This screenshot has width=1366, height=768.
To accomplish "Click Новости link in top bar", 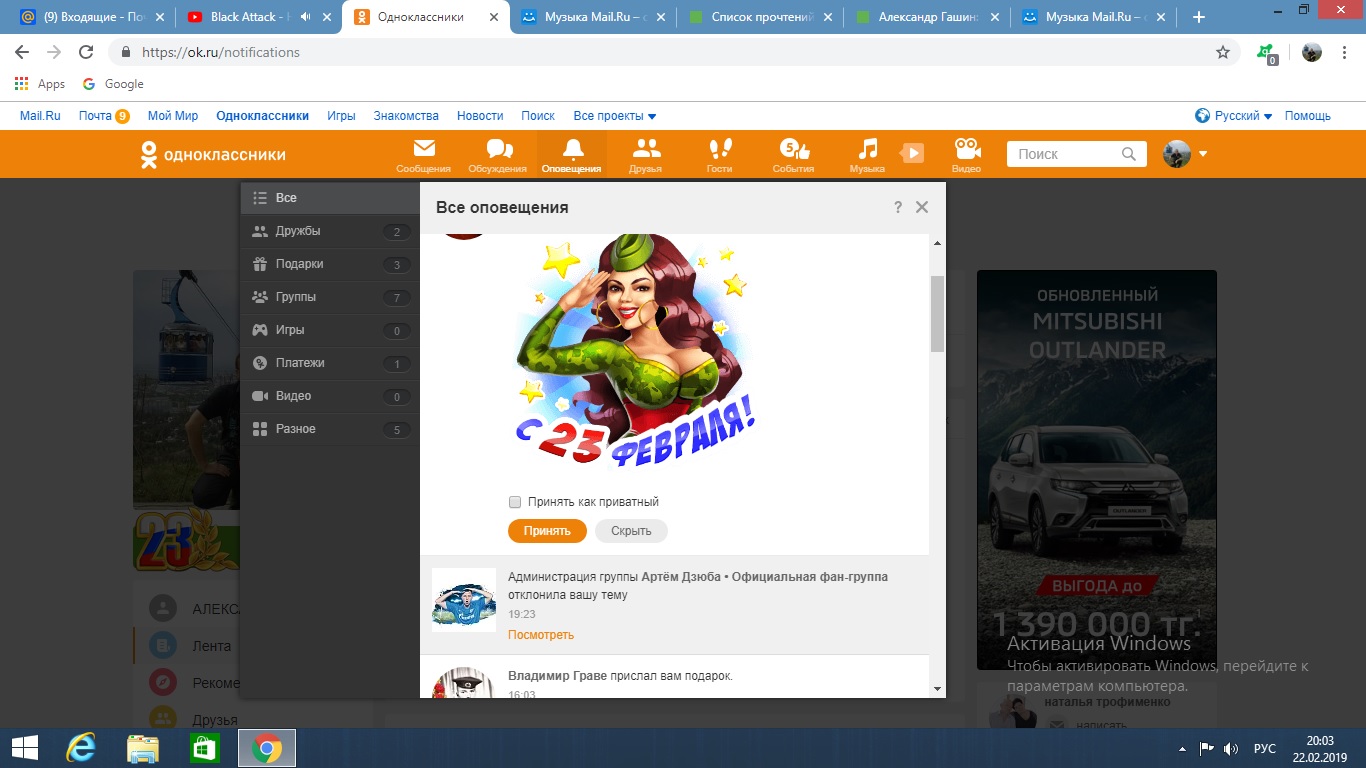I will point(480,116).
